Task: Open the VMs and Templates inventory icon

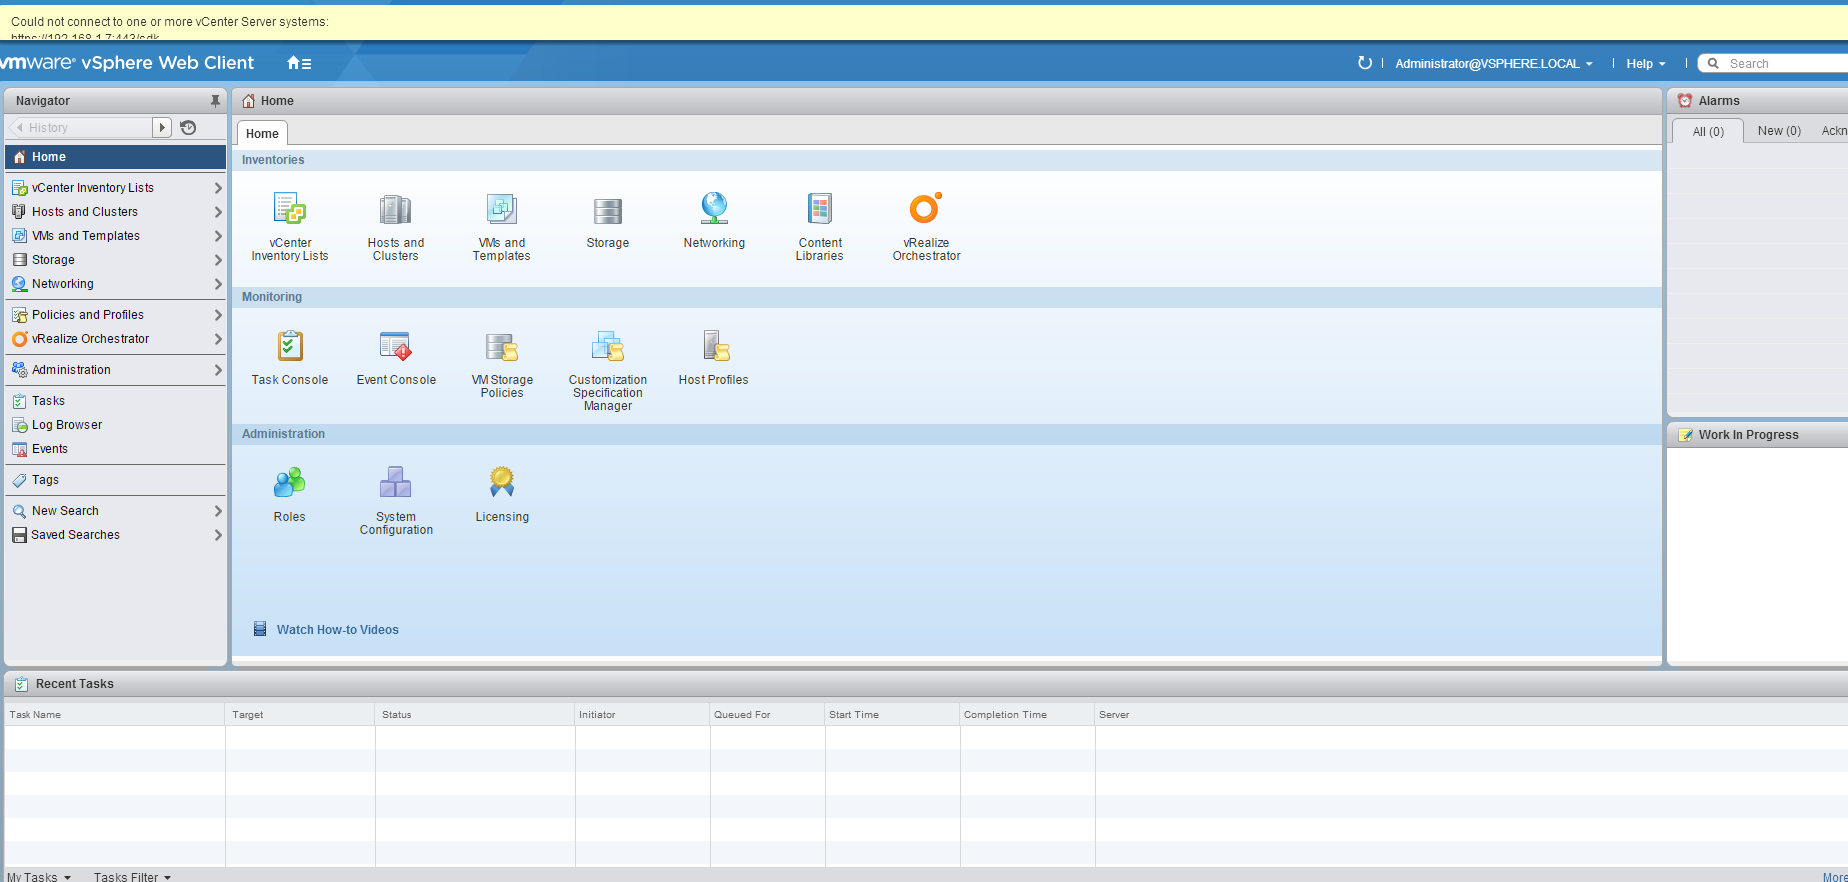Action: pos(501,208)
